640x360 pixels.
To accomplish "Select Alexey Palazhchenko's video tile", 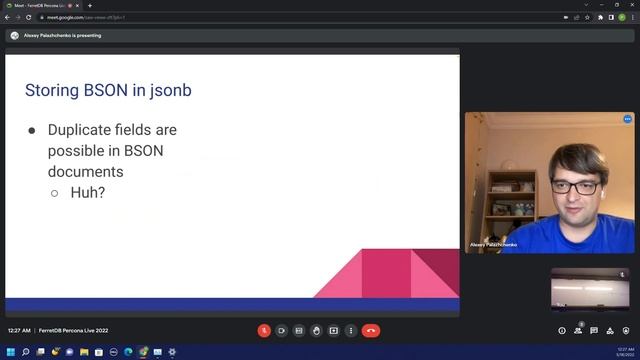I will click(x=549, y=182).
